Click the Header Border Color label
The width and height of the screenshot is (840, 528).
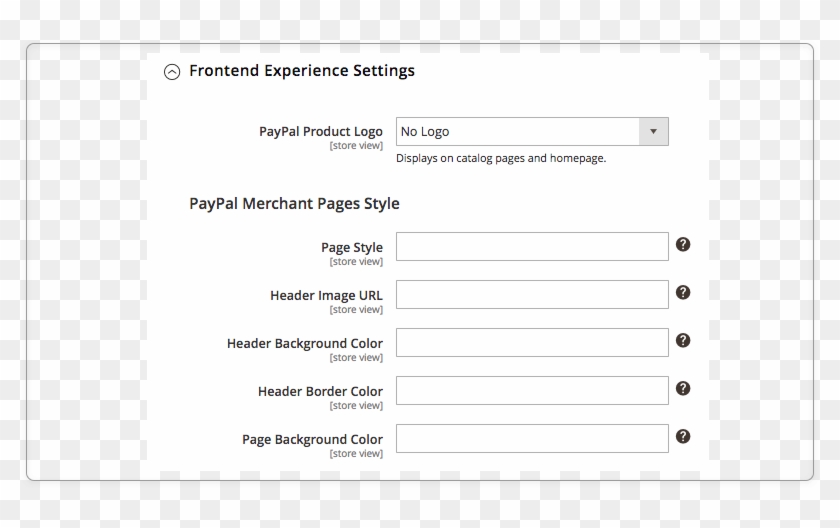click(320, 391)
